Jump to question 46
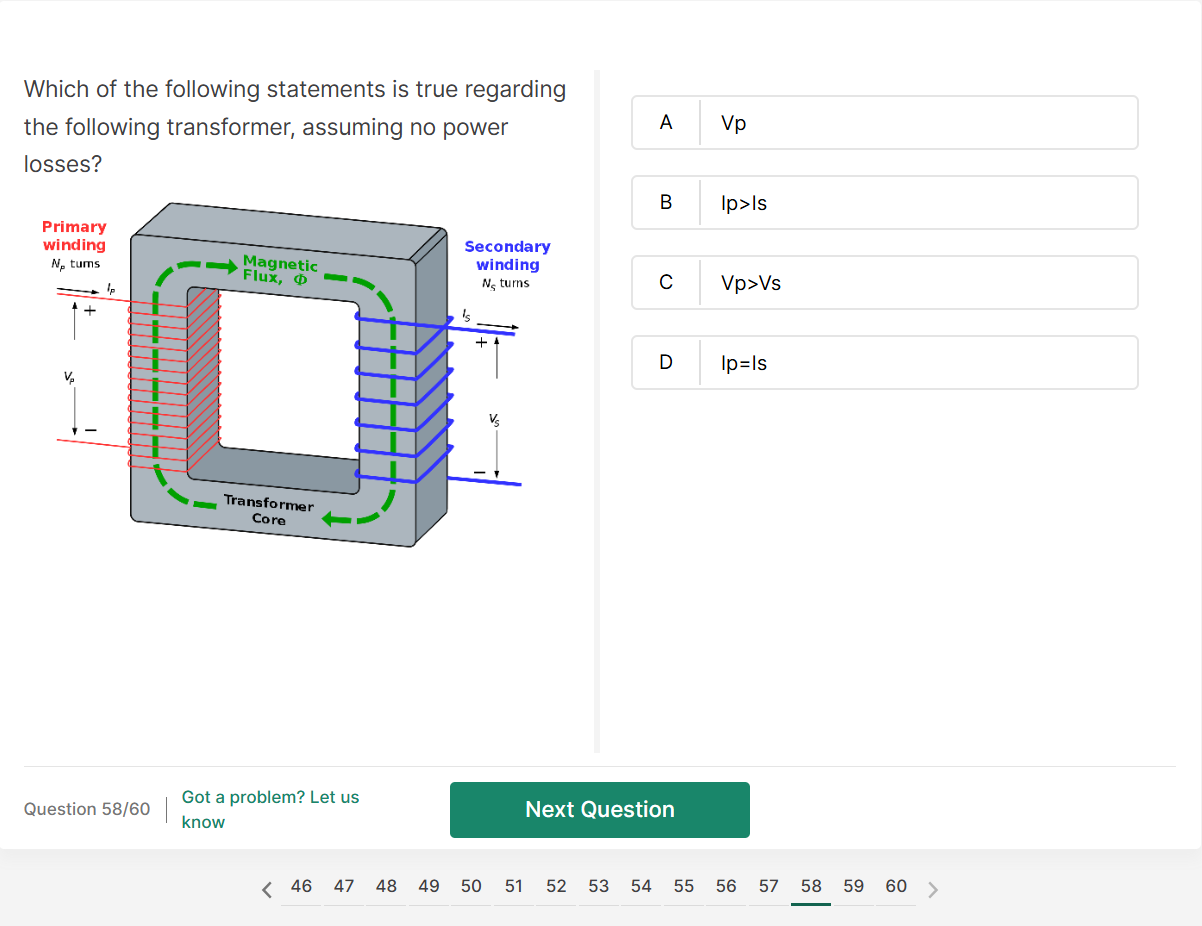The height and width of the screenshot is (926, 1202). pyautogui.click(x=301, y=886)
